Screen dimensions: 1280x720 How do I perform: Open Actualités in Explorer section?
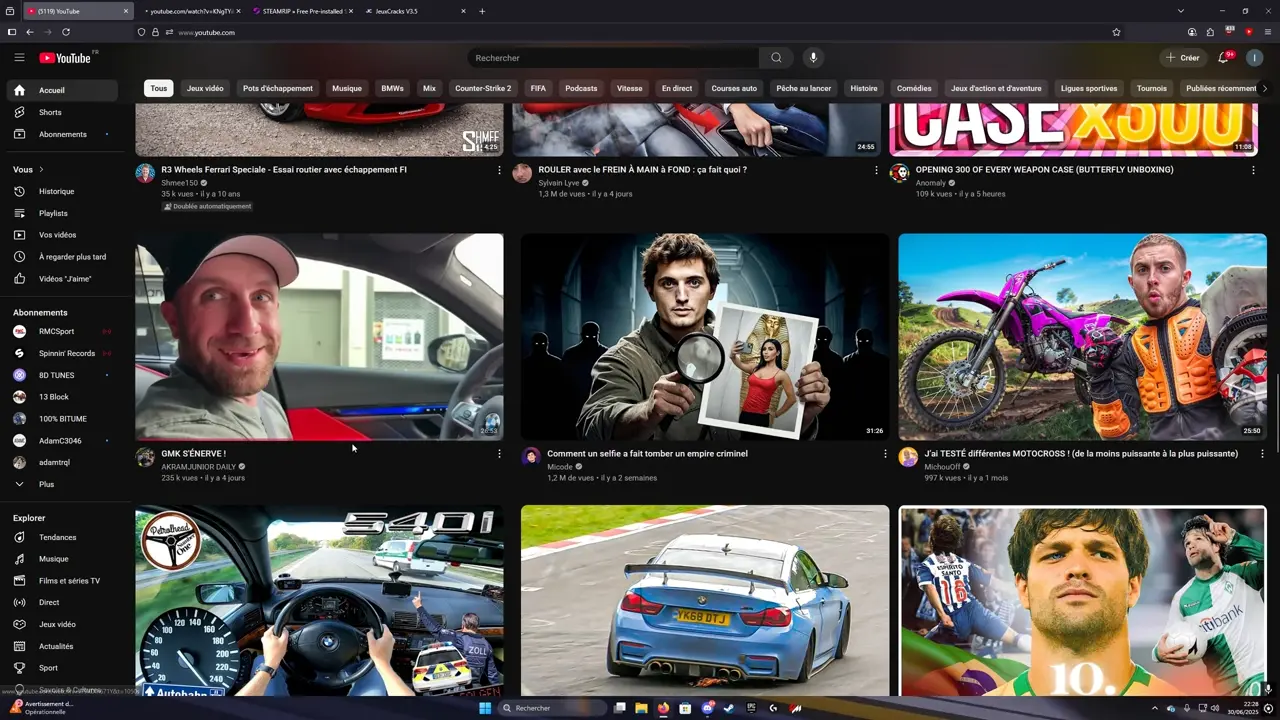60,646
